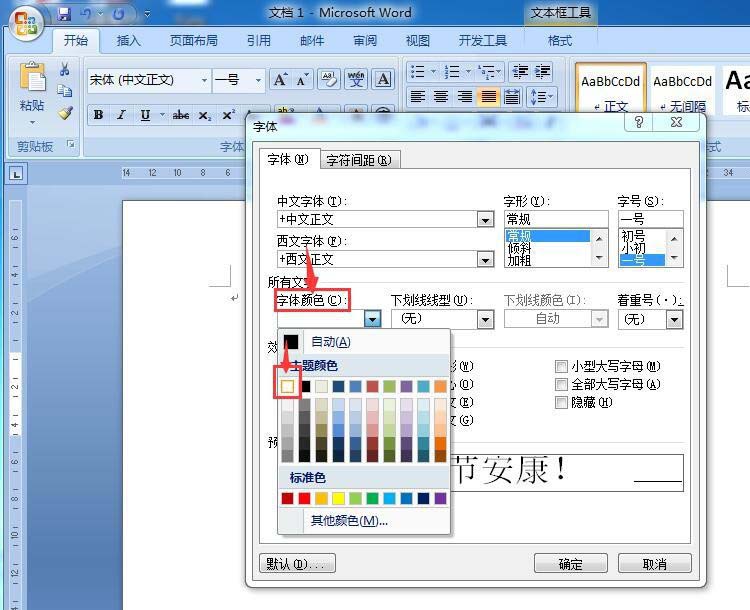The height and width of the screenshot is (610, 750).
Task: Pick the white theme color swatch
Action: click(288, 386)
